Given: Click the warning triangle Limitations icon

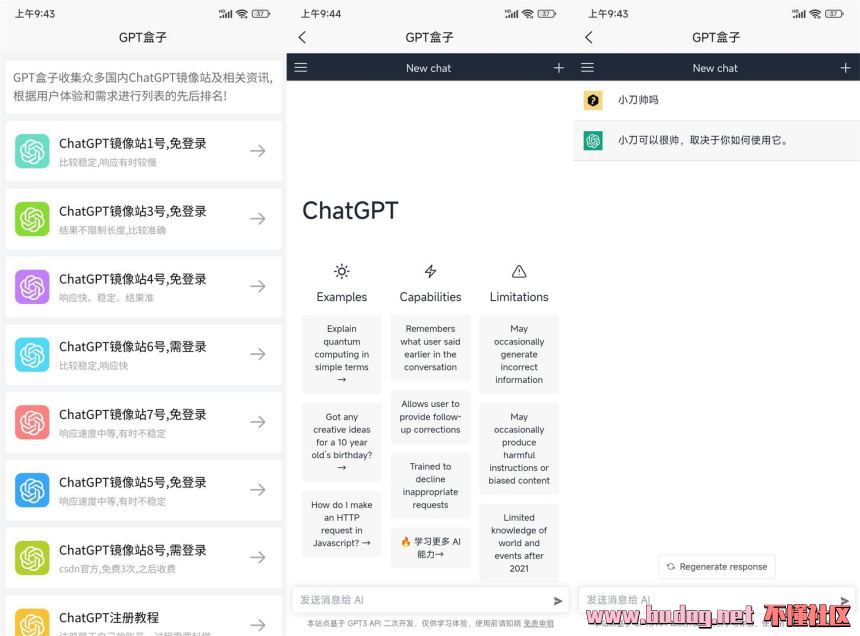Looking at the screenshot, I should coord(519,271).
